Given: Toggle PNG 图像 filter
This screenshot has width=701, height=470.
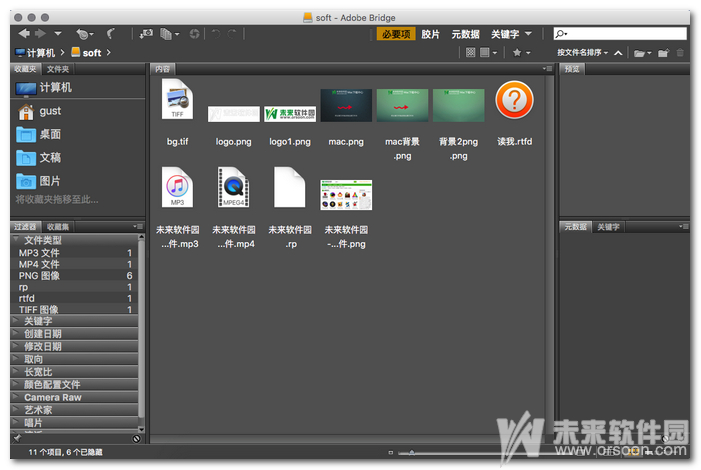Looking at the screenshot, I should click(x=74, y=275).
